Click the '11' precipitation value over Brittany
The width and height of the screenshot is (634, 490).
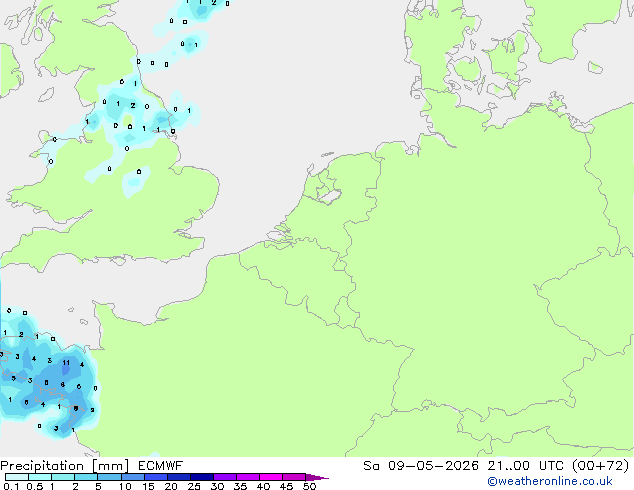[x=66, y=363]
